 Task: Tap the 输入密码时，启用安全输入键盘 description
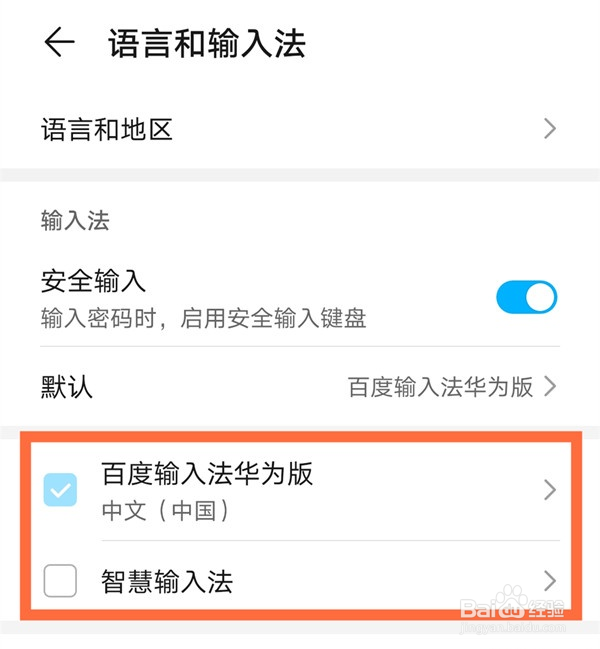point(203,318)
